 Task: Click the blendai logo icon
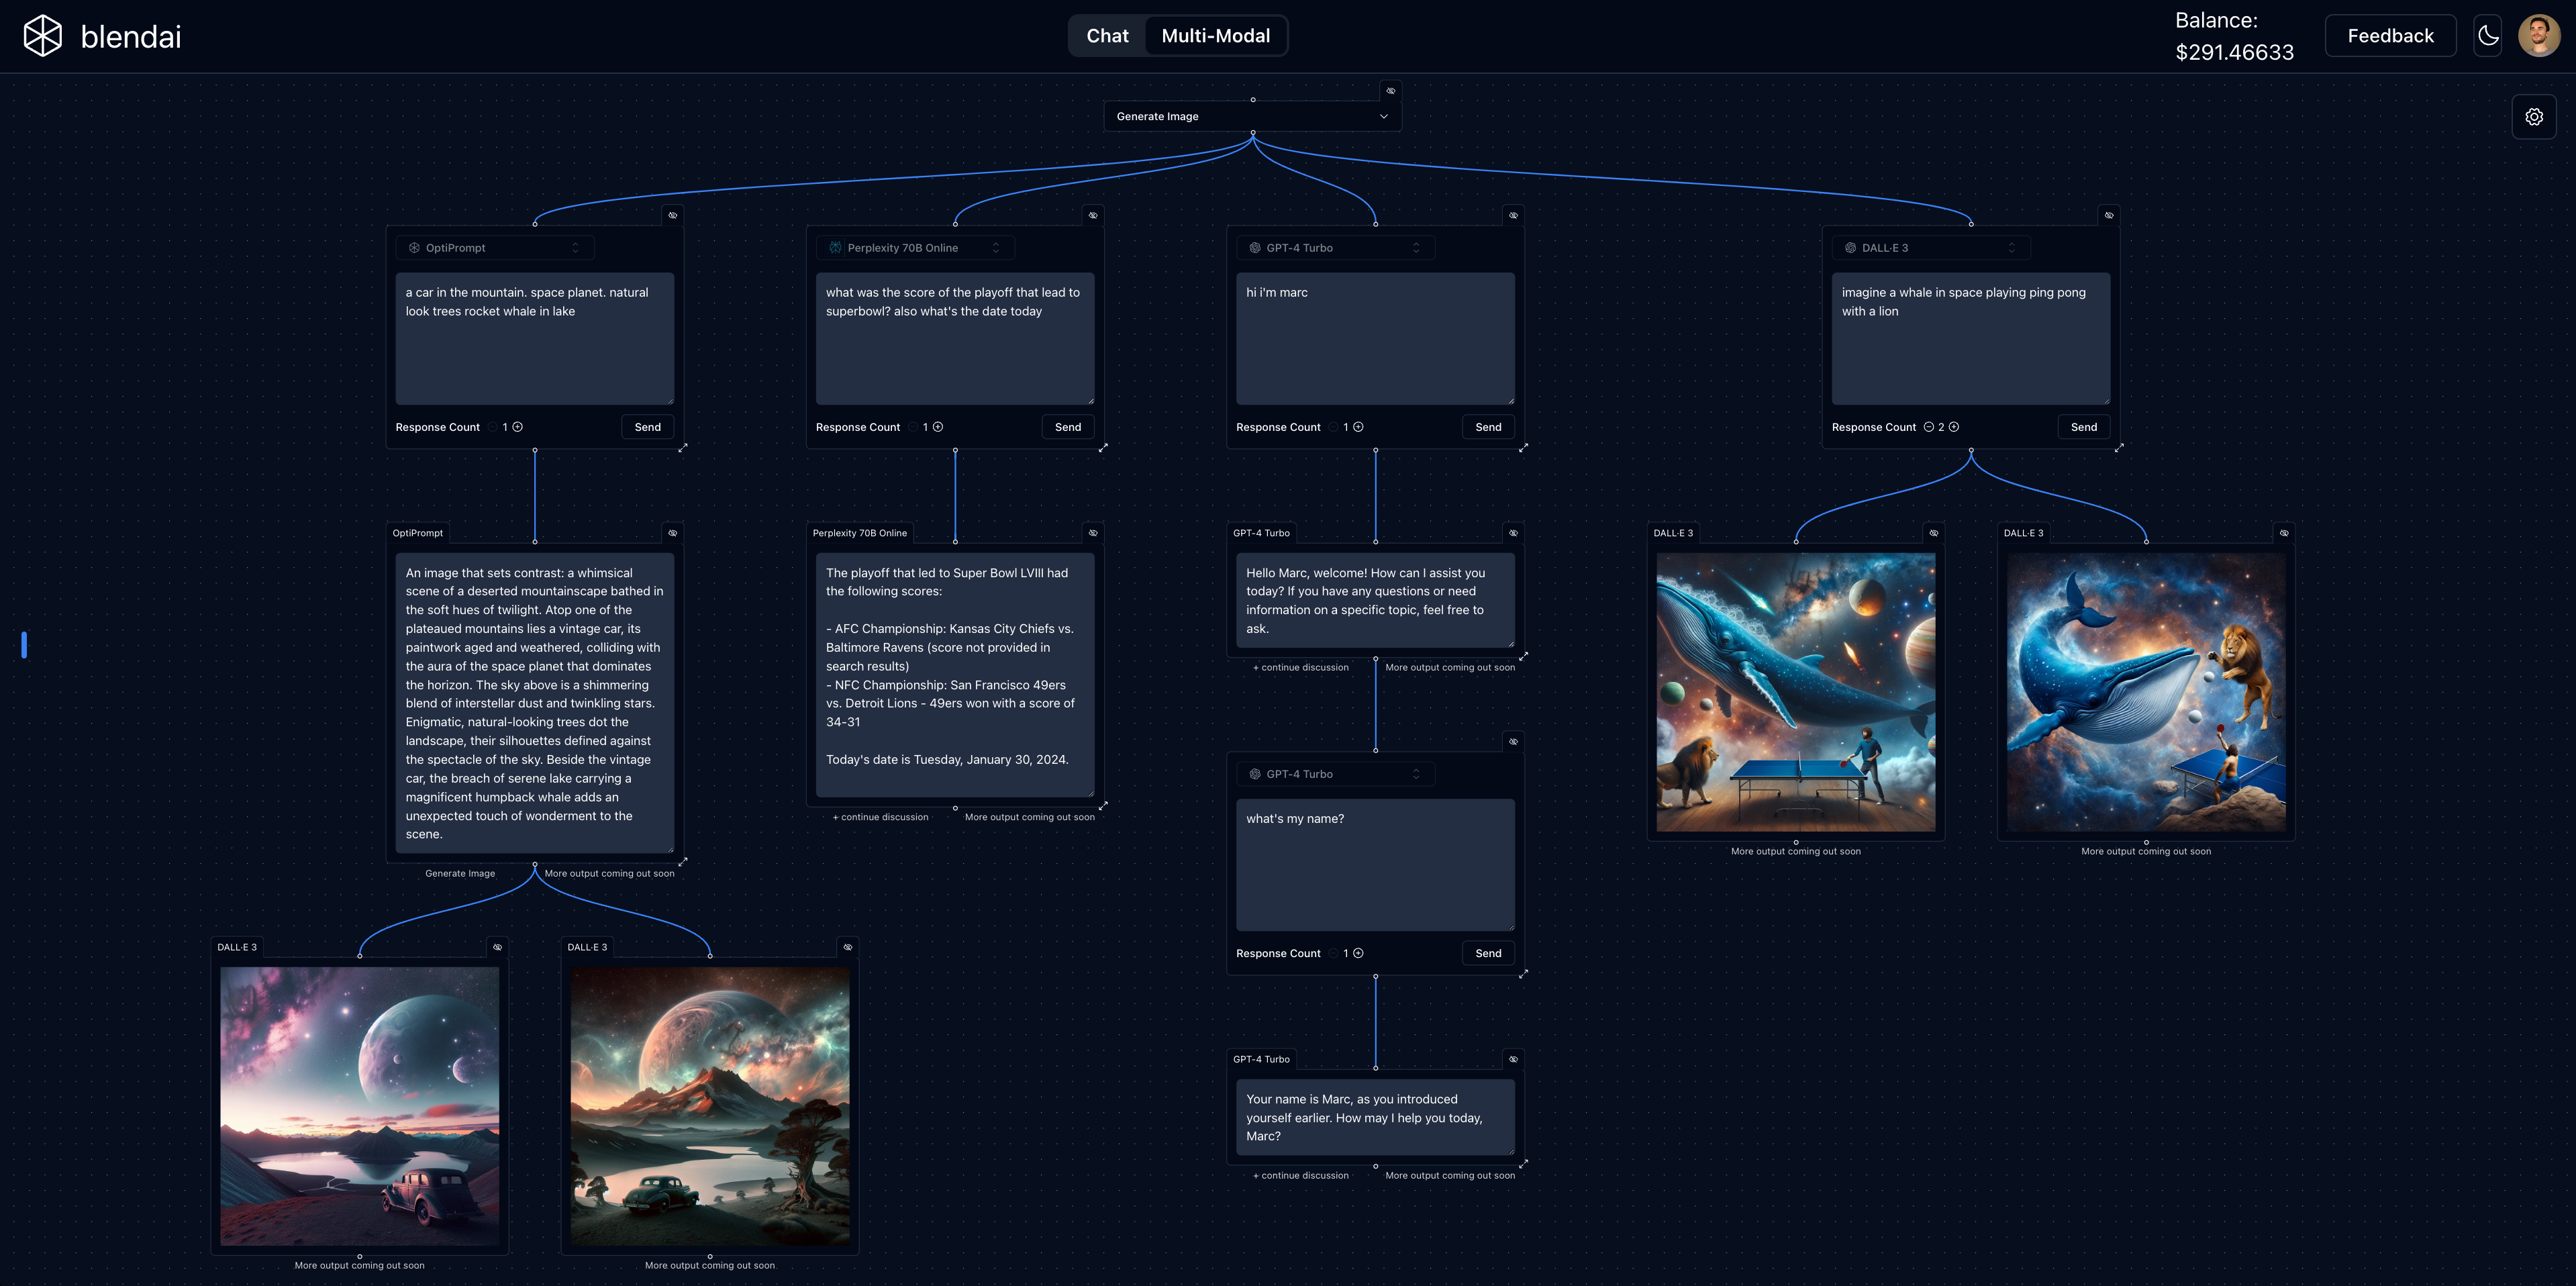click(43, 36)
